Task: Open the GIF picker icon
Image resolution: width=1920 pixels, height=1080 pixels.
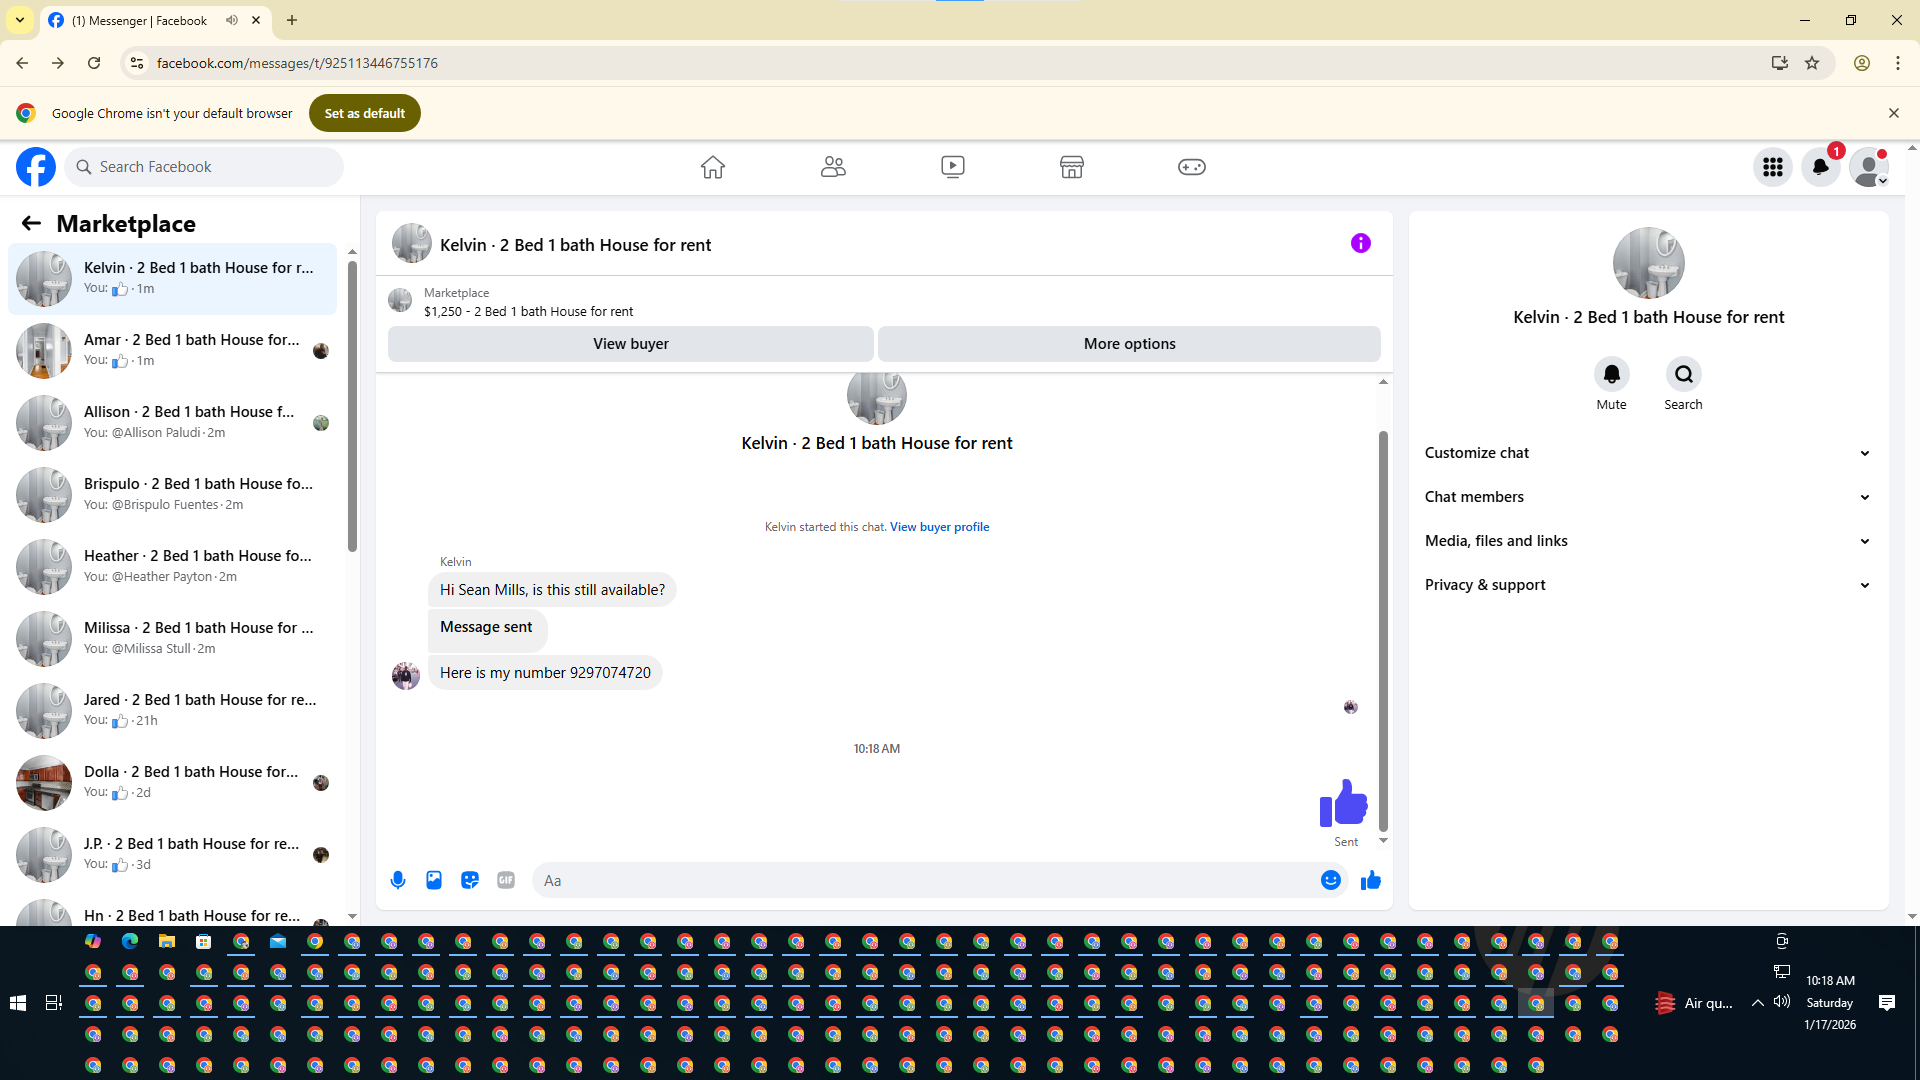Action: point(506,880)
